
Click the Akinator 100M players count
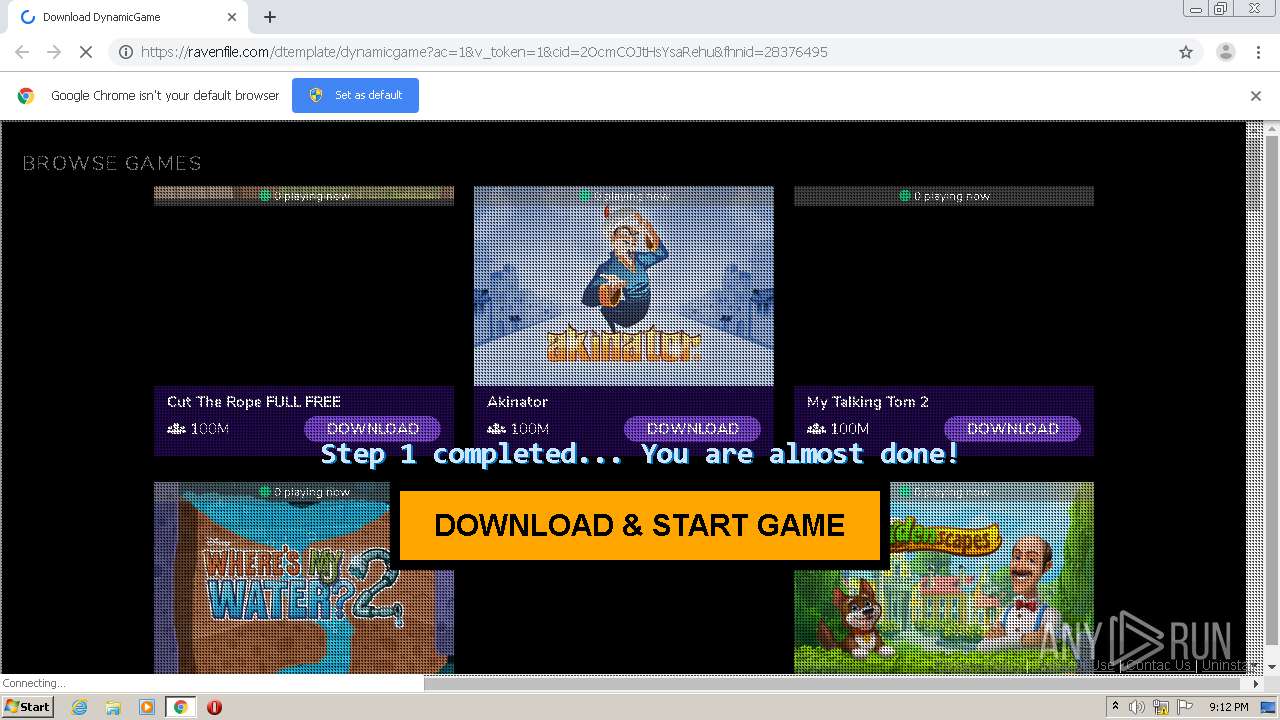point(518,429)
